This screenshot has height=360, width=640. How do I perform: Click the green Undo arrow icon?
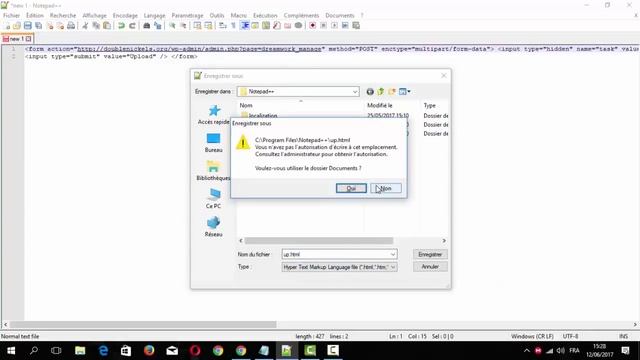121,26
